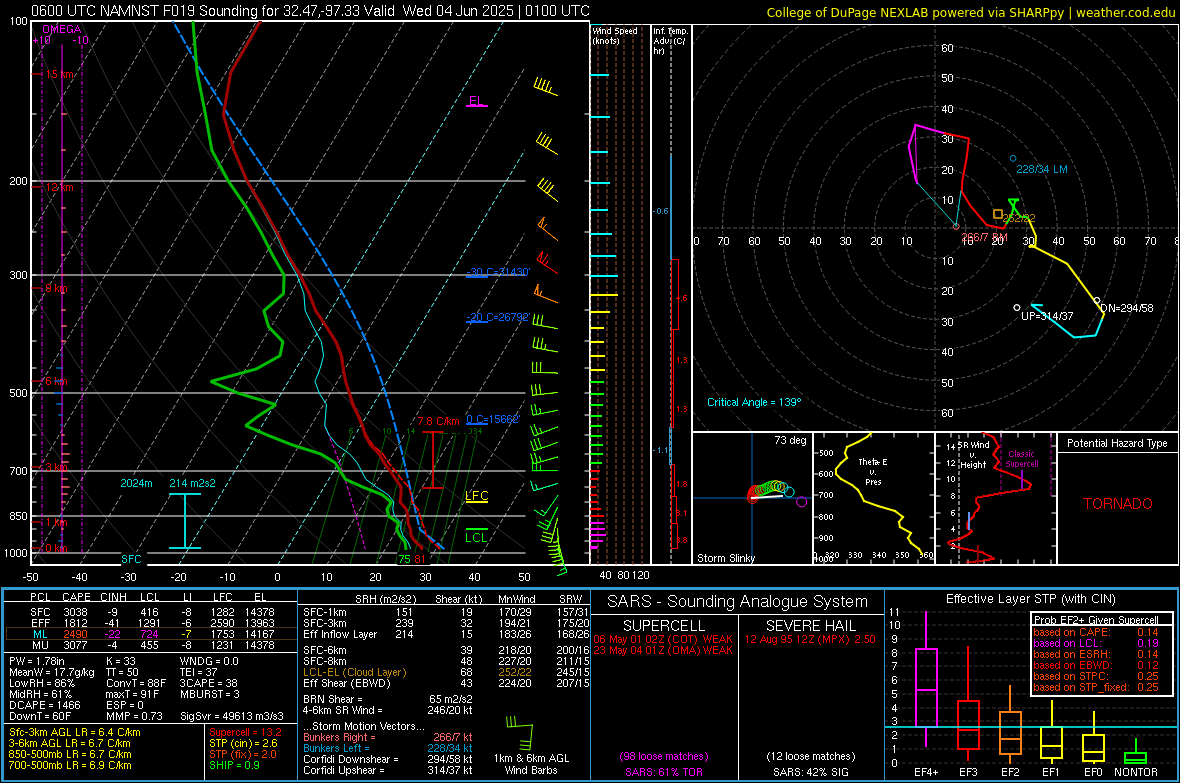Click the '73 deg' slinky tilt value
Screen dimensions: 1180x783
pos(790,440)
